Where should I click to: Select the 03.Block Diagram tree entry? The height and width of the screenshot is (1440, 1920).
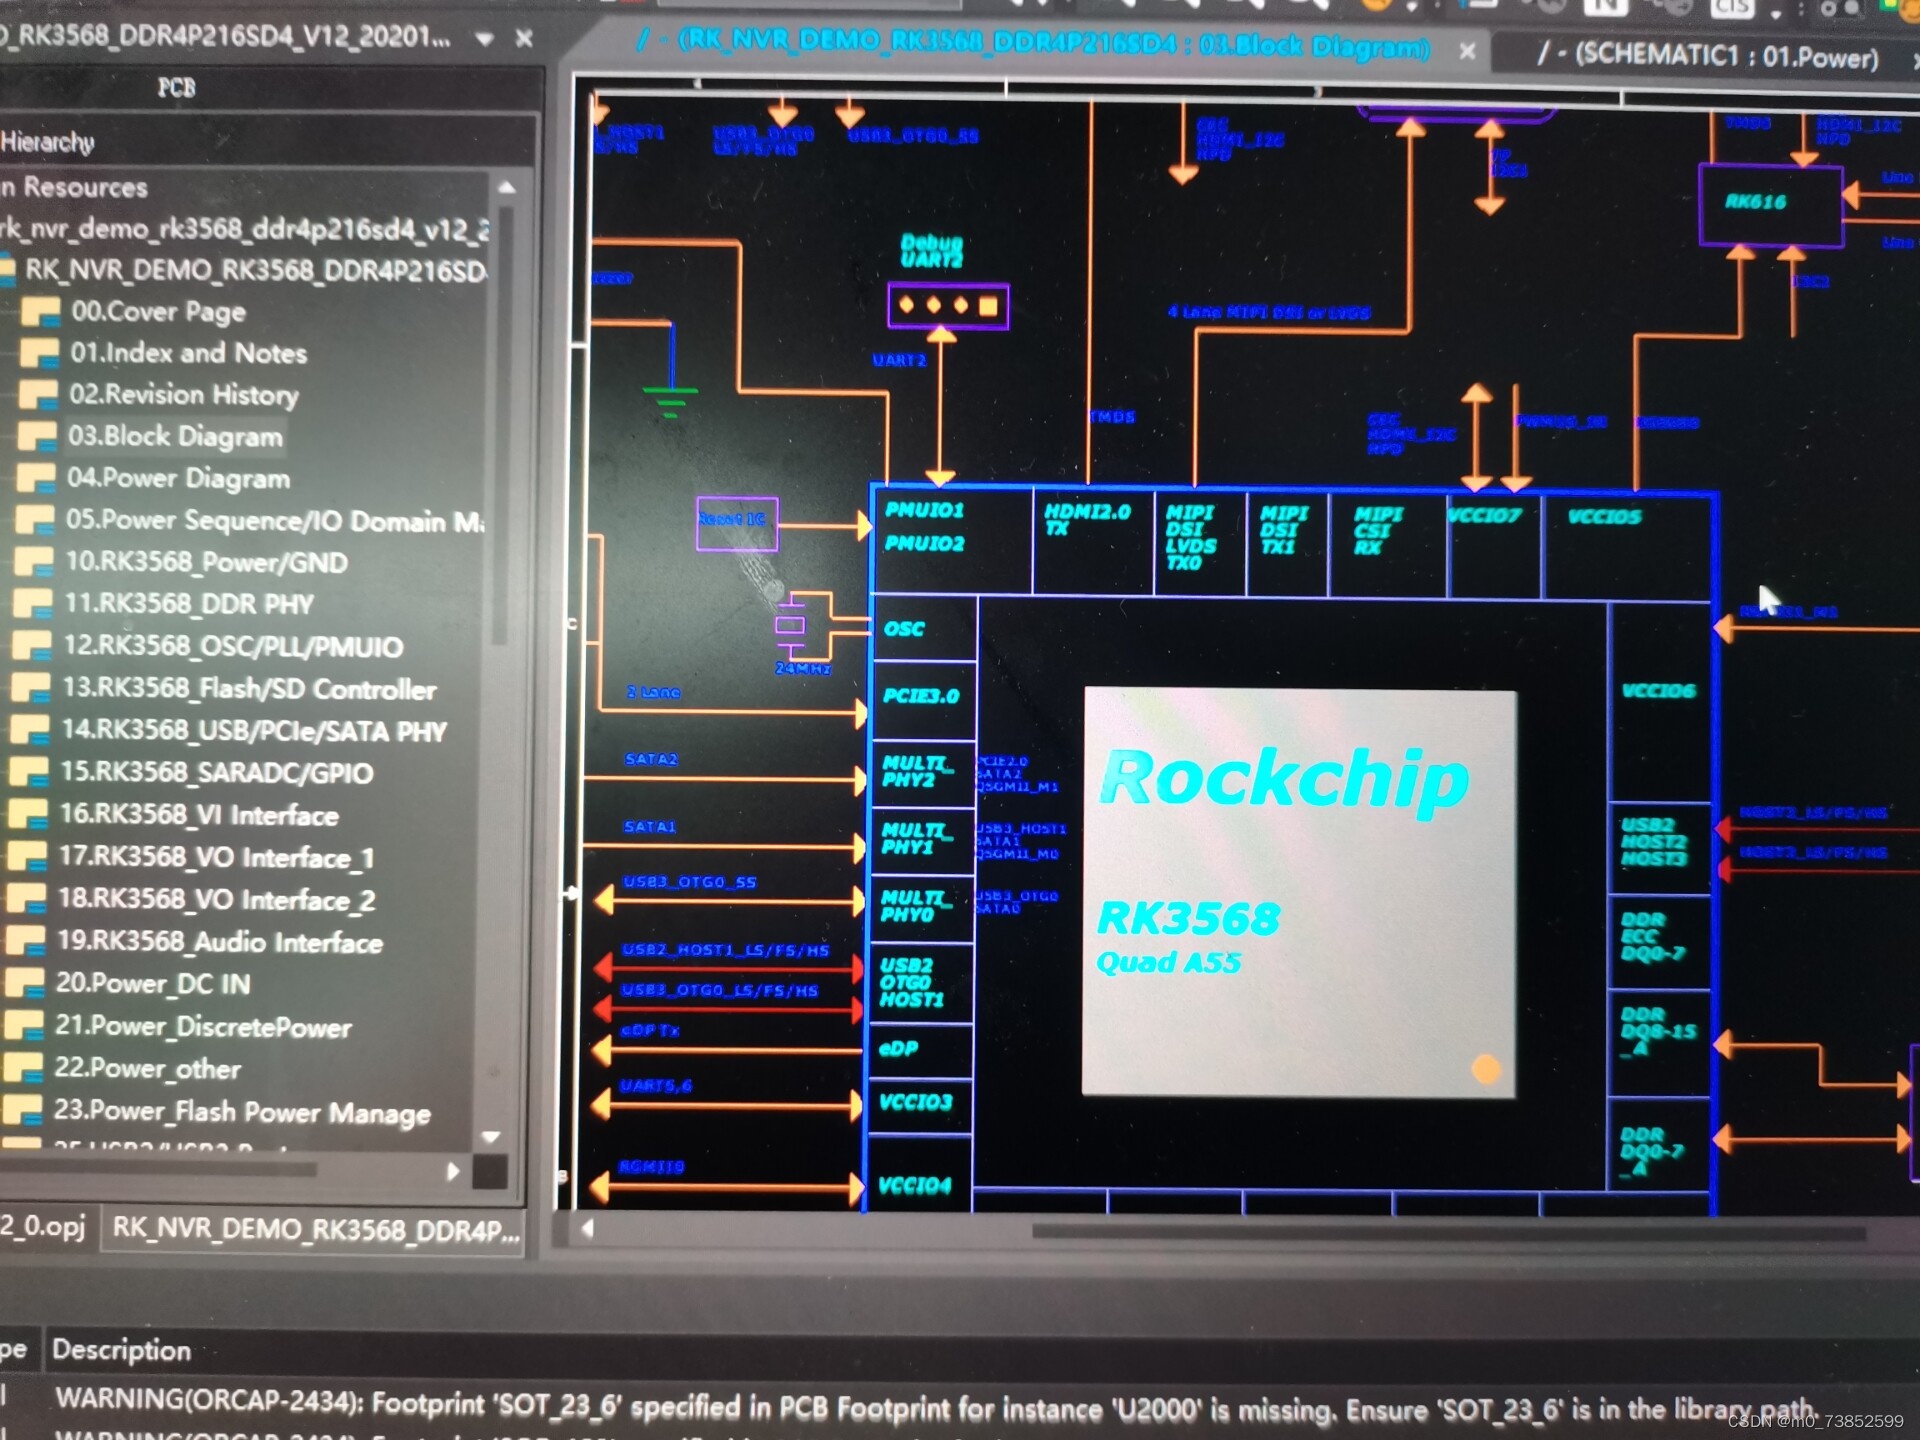click(175, 437)
